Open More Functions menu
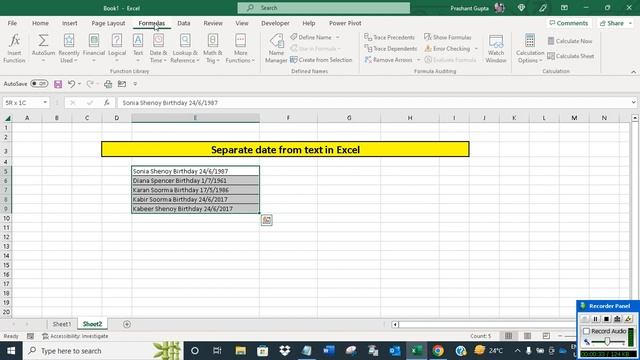Image resolution: width=640 pixels, height=360 pixels. (240, 48)
